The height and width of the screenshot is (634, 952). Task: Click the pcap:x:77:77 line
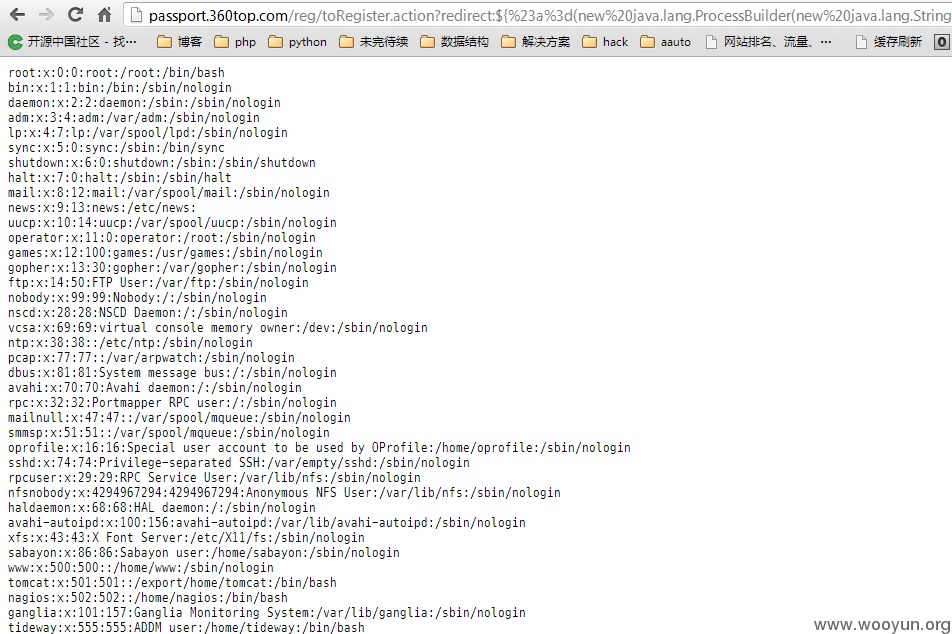coord(151,357)
